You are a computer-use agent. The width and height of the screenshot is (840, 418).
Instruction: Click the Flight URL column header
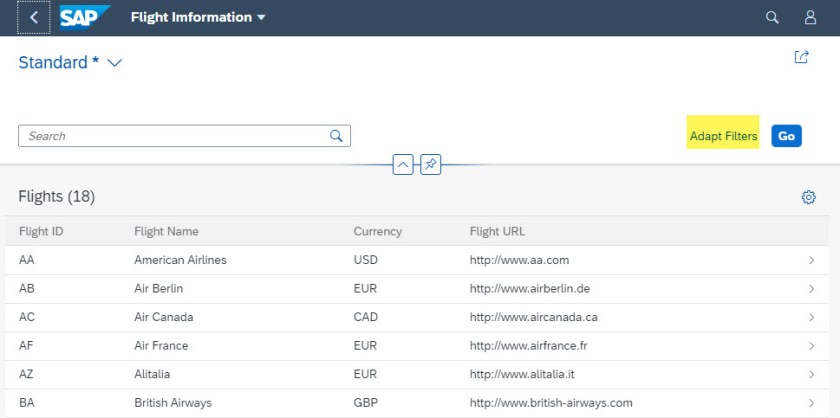497,231
